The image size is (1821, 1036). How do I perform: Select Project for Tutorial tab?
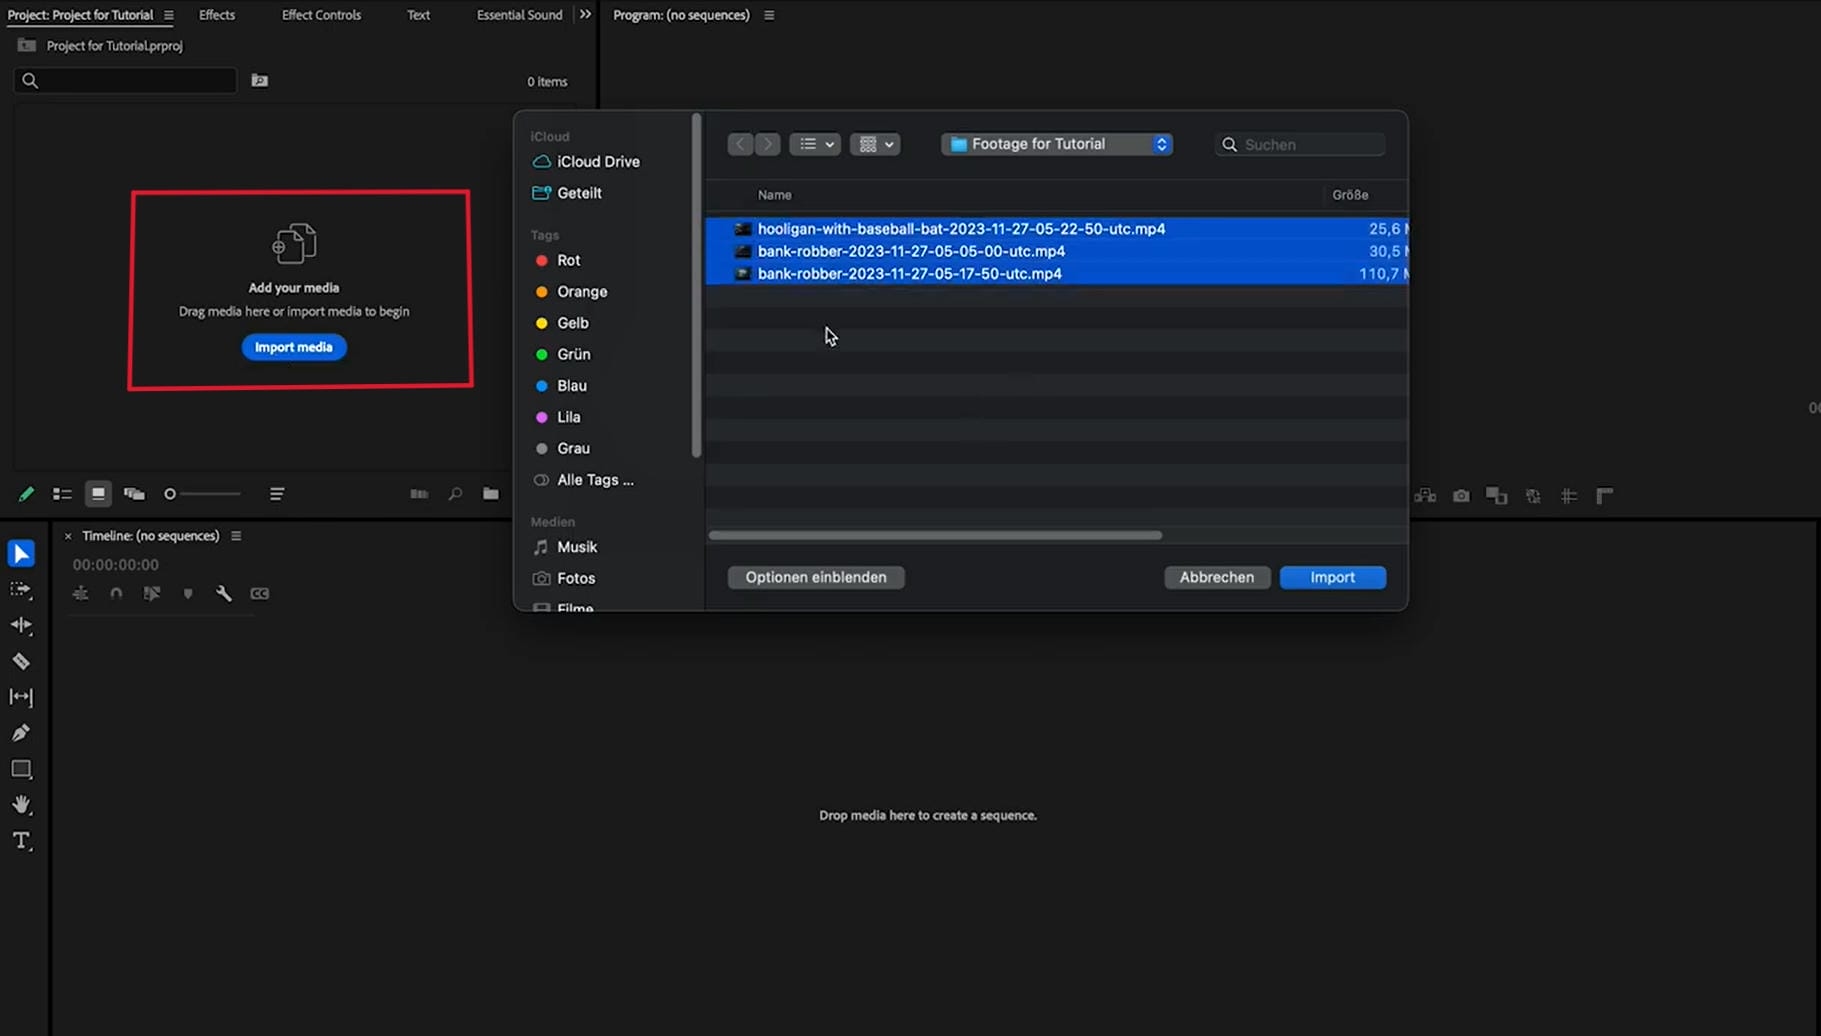(80, 15)
